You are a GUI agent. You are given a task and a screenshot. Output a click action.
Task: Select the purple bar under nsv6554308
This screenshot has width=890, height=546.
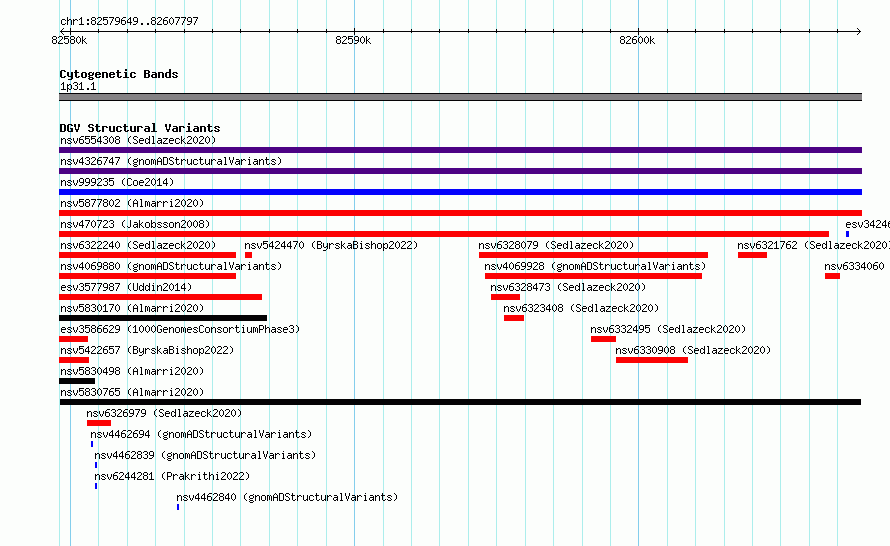pos(460,150)
